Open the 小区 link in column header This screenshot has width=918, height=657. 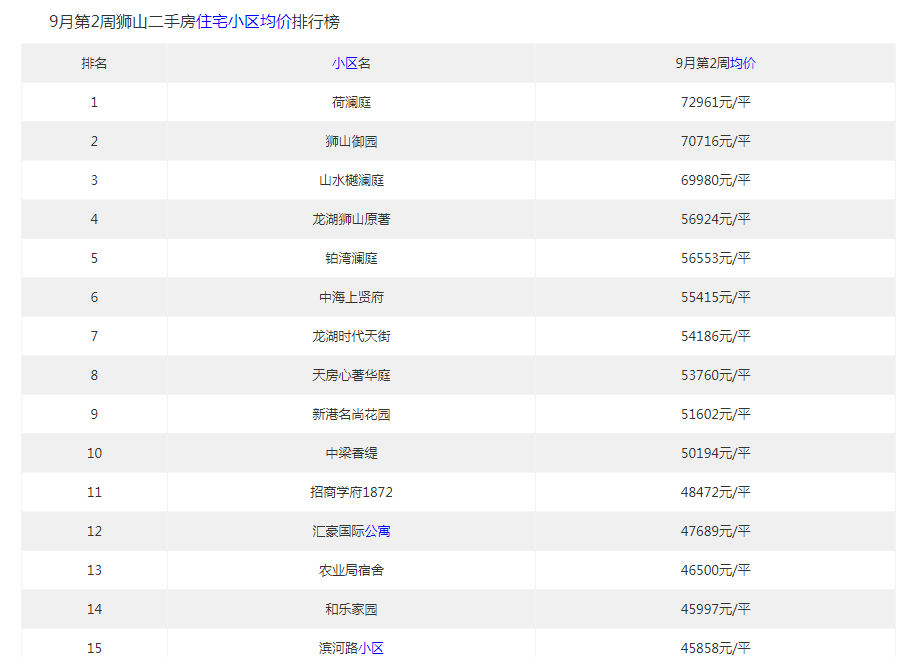(x=344, y=63)
